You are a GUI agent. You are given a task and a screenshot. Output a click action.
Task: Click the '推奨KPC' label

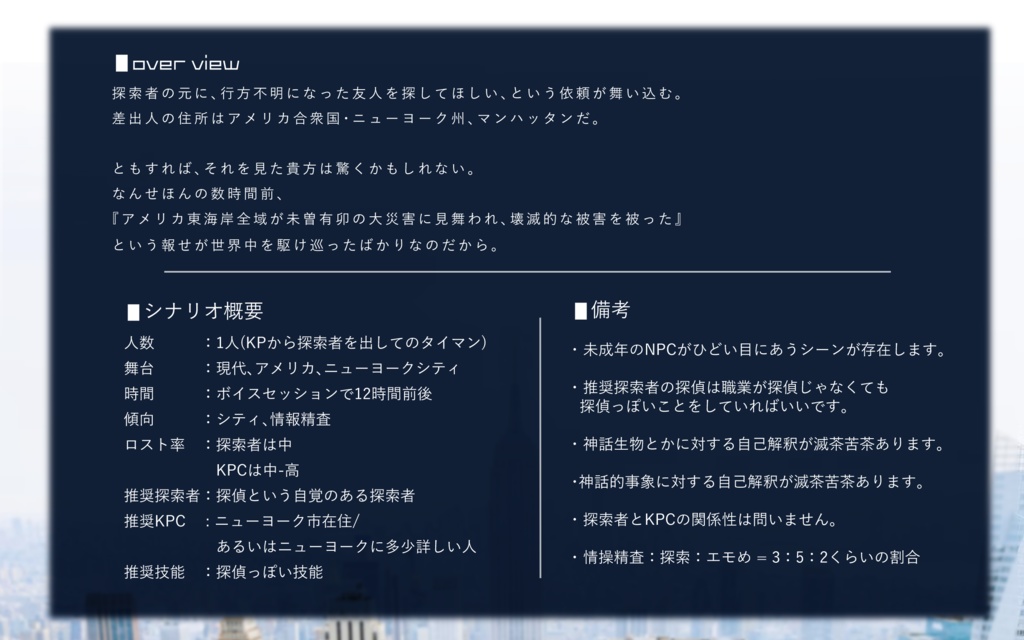click(155, 521)
